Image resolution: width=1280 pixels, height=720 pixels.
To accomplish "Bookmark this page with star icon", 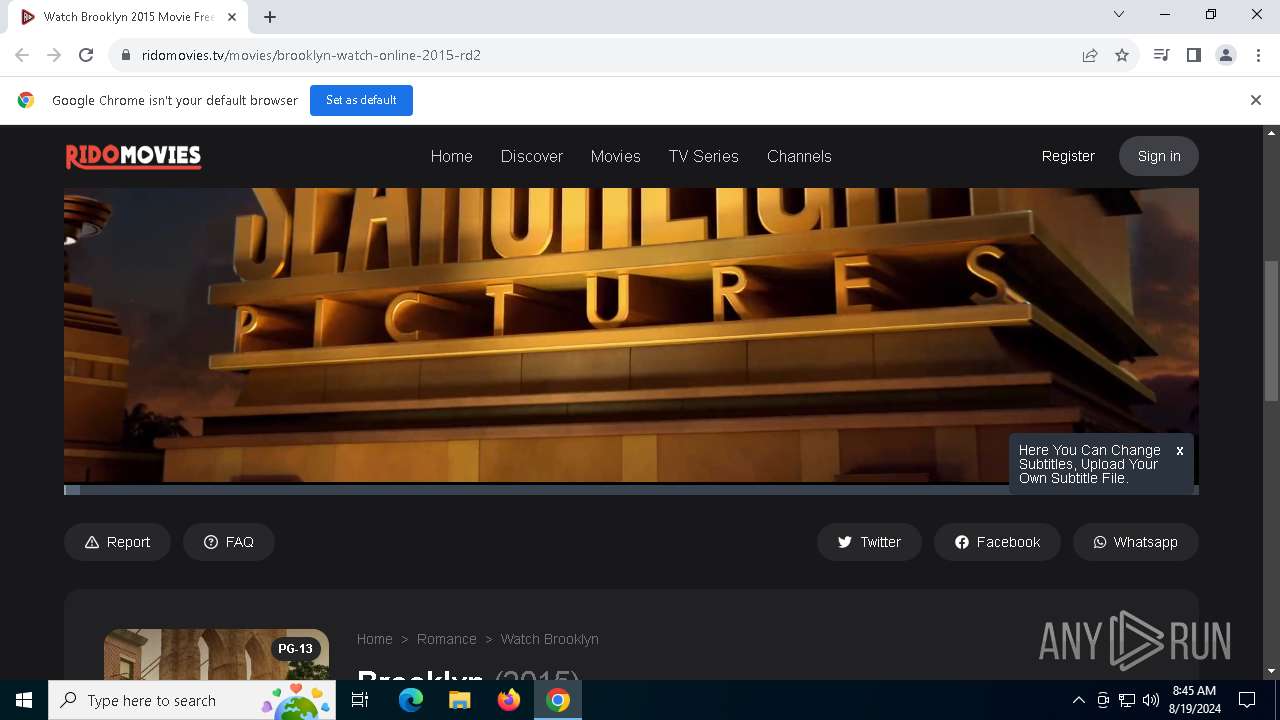I will tap(1122, 55).
